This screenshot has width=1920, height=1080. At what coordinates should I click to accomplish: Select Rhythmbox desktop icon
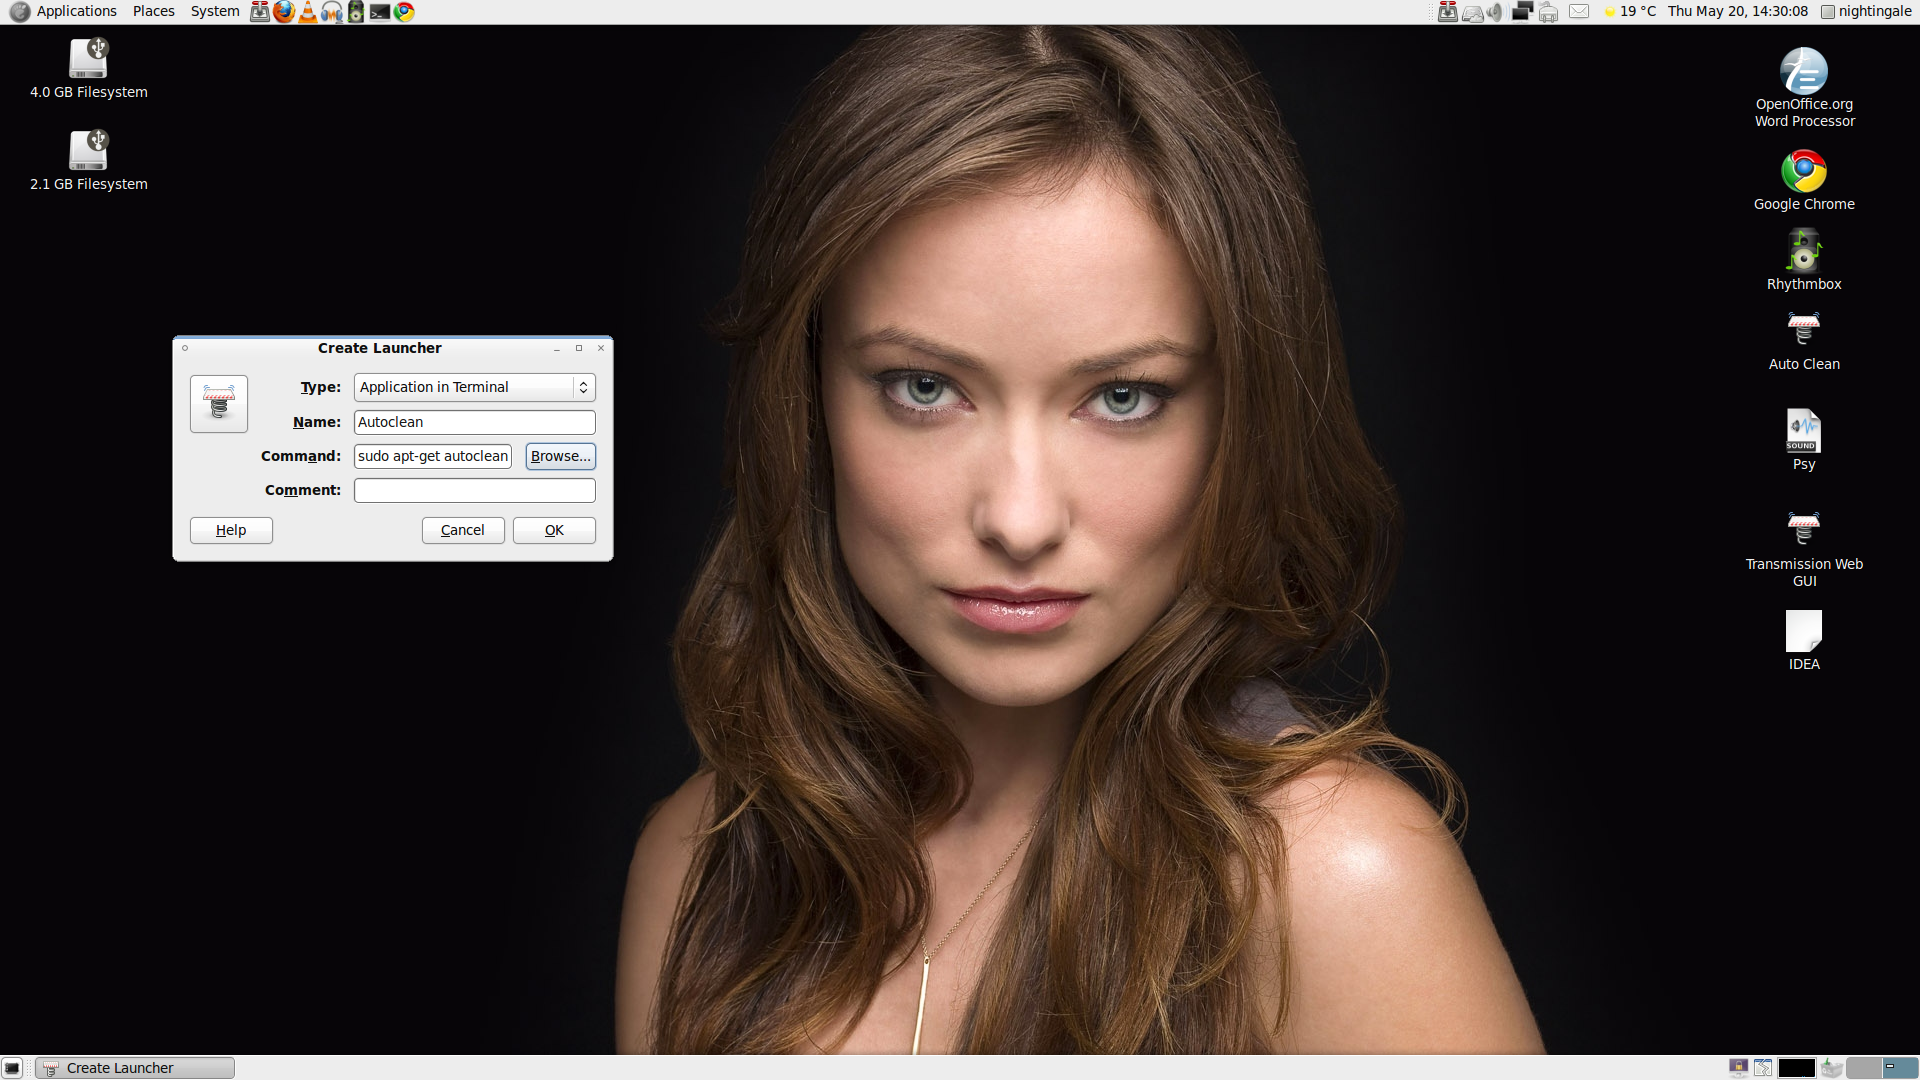click(x=1804, y=260)
